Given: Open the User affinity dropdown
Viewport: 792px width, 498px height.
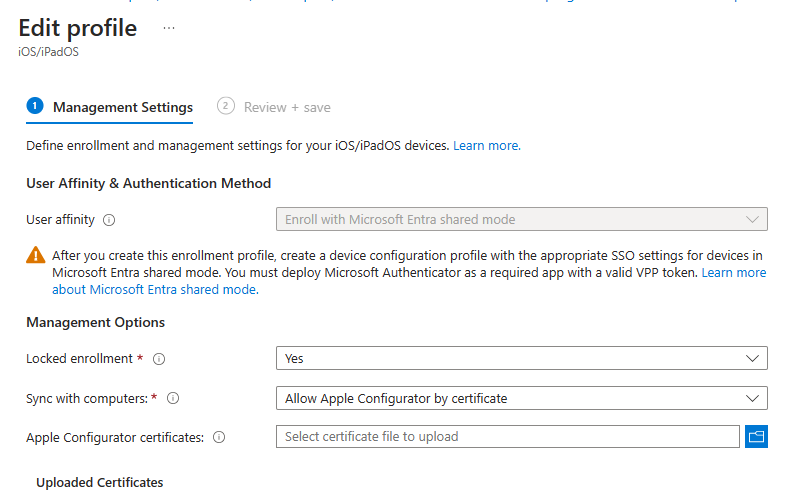Looking at the screenshot, I should pyautogui.click(x=522, y=219).
